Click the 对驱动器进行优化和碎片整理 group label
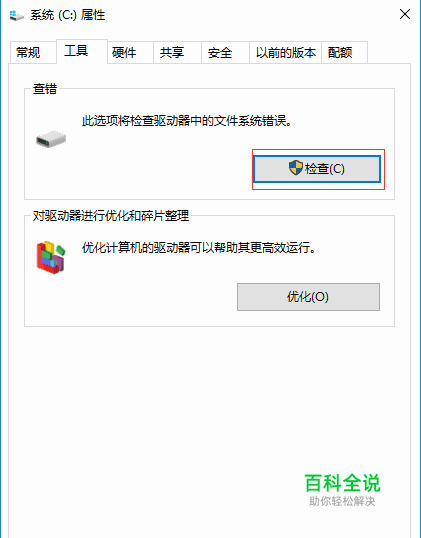 (x=111, y=216)
